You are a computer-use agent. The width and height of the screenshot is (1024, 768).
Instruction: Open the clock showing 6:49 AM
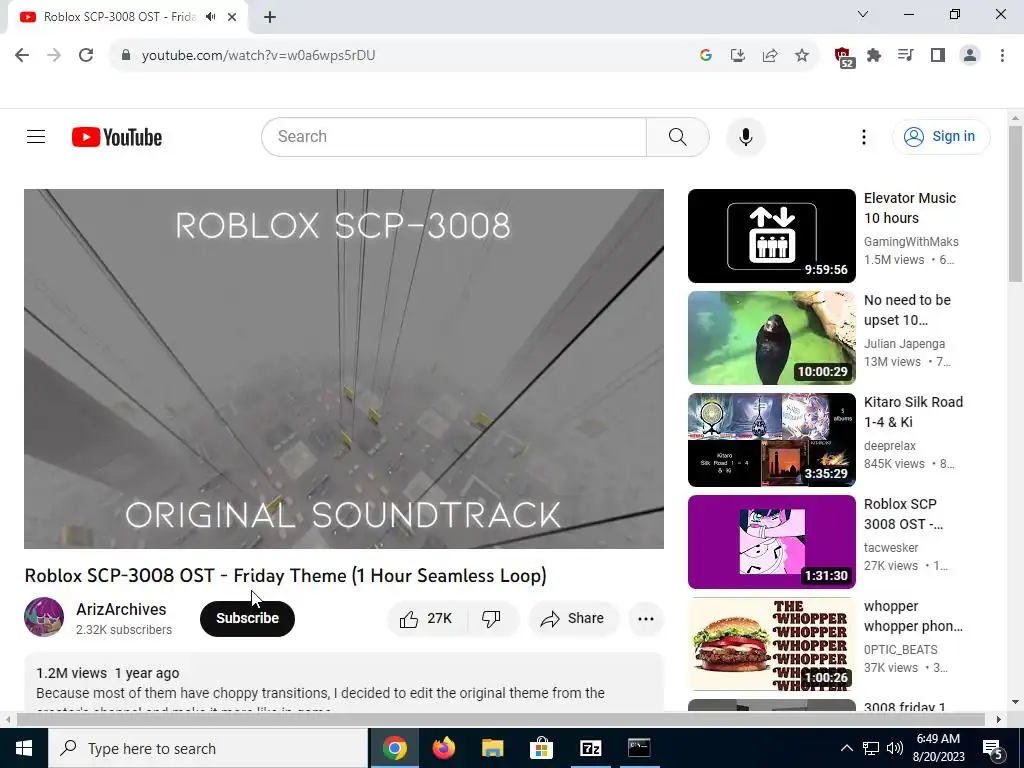point(938,748)
